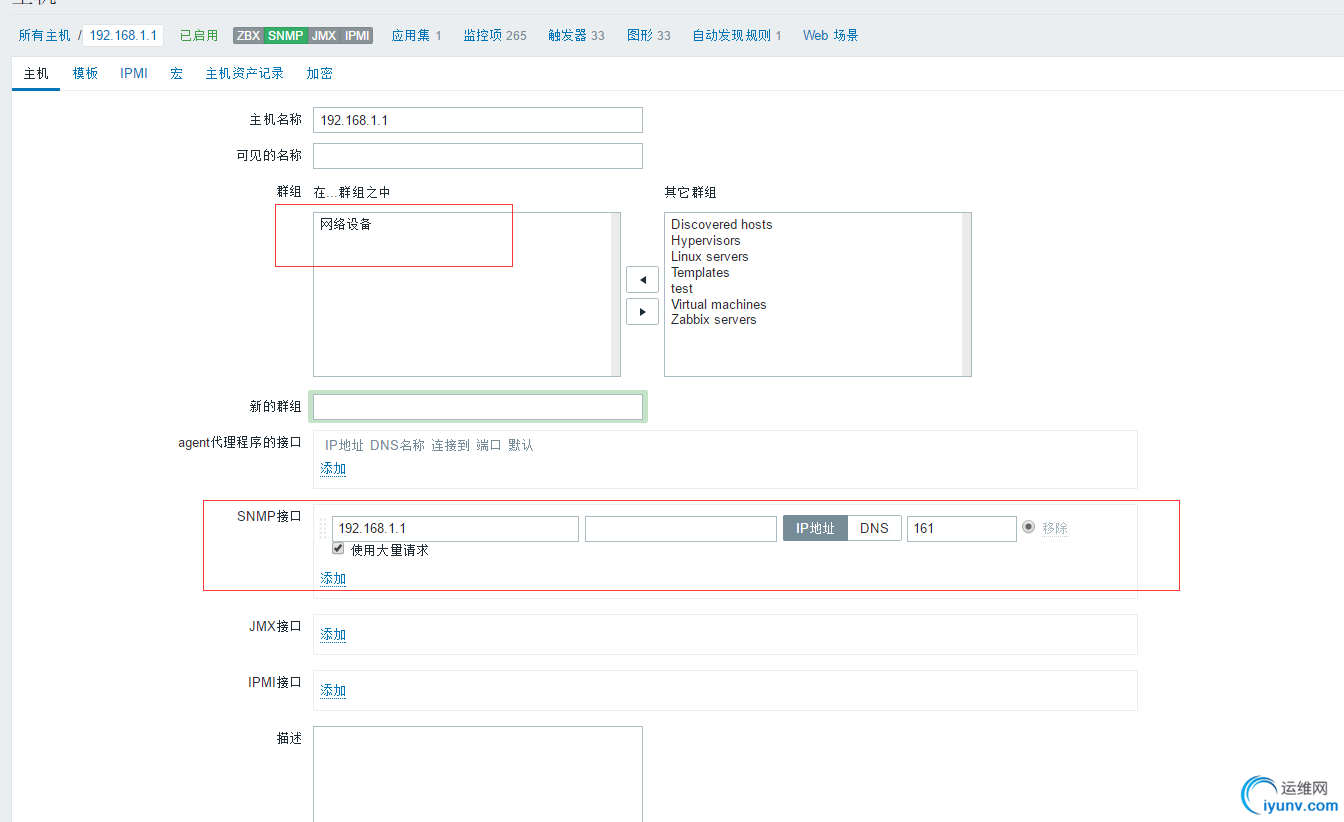1344x822 pixels.
Task: Click into the 可见的名称 field
Action: [x=478, y=156]
